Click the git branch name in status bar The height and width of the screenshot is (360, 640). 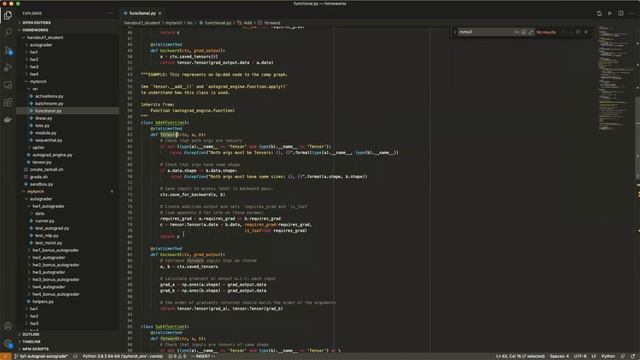click(42, 356)
